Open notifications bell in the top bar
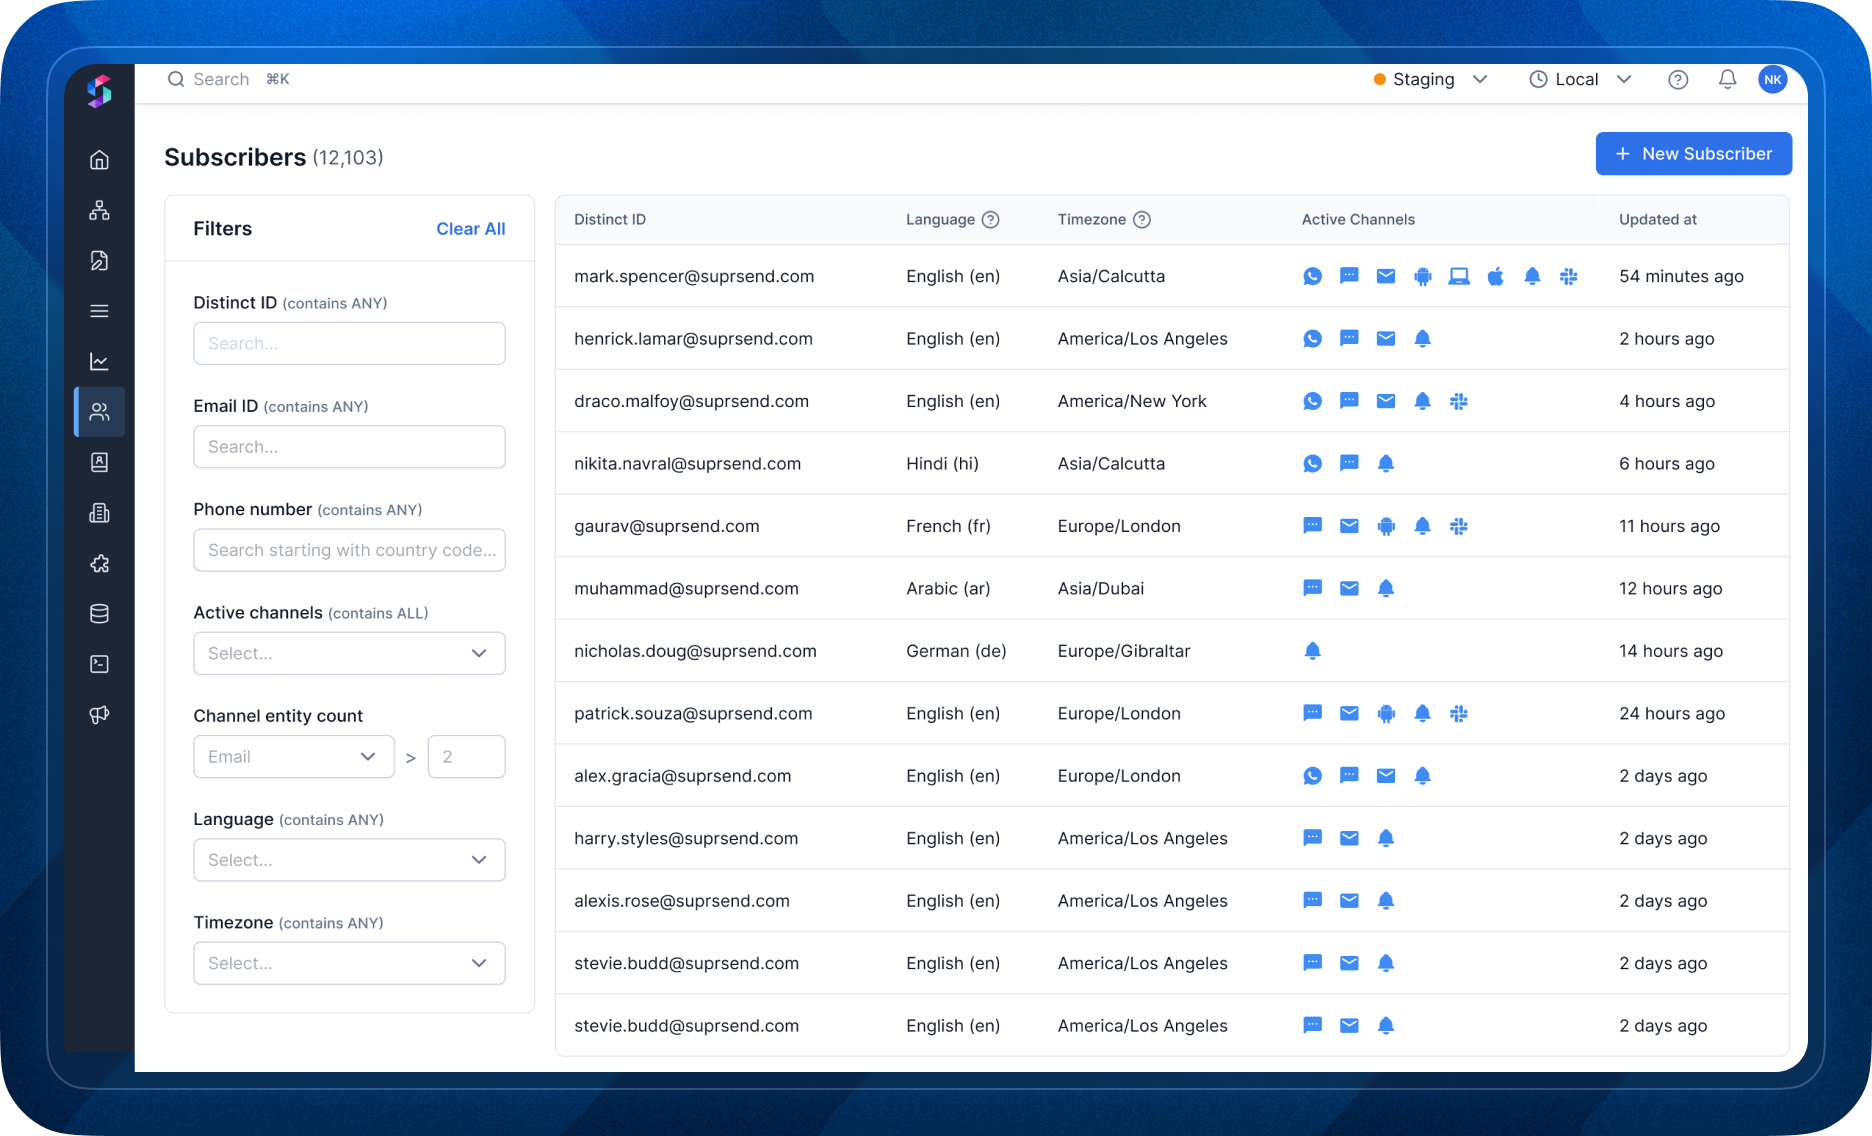The width and height of the screenshot is (1872, 1136). (x=1727, y=79)
